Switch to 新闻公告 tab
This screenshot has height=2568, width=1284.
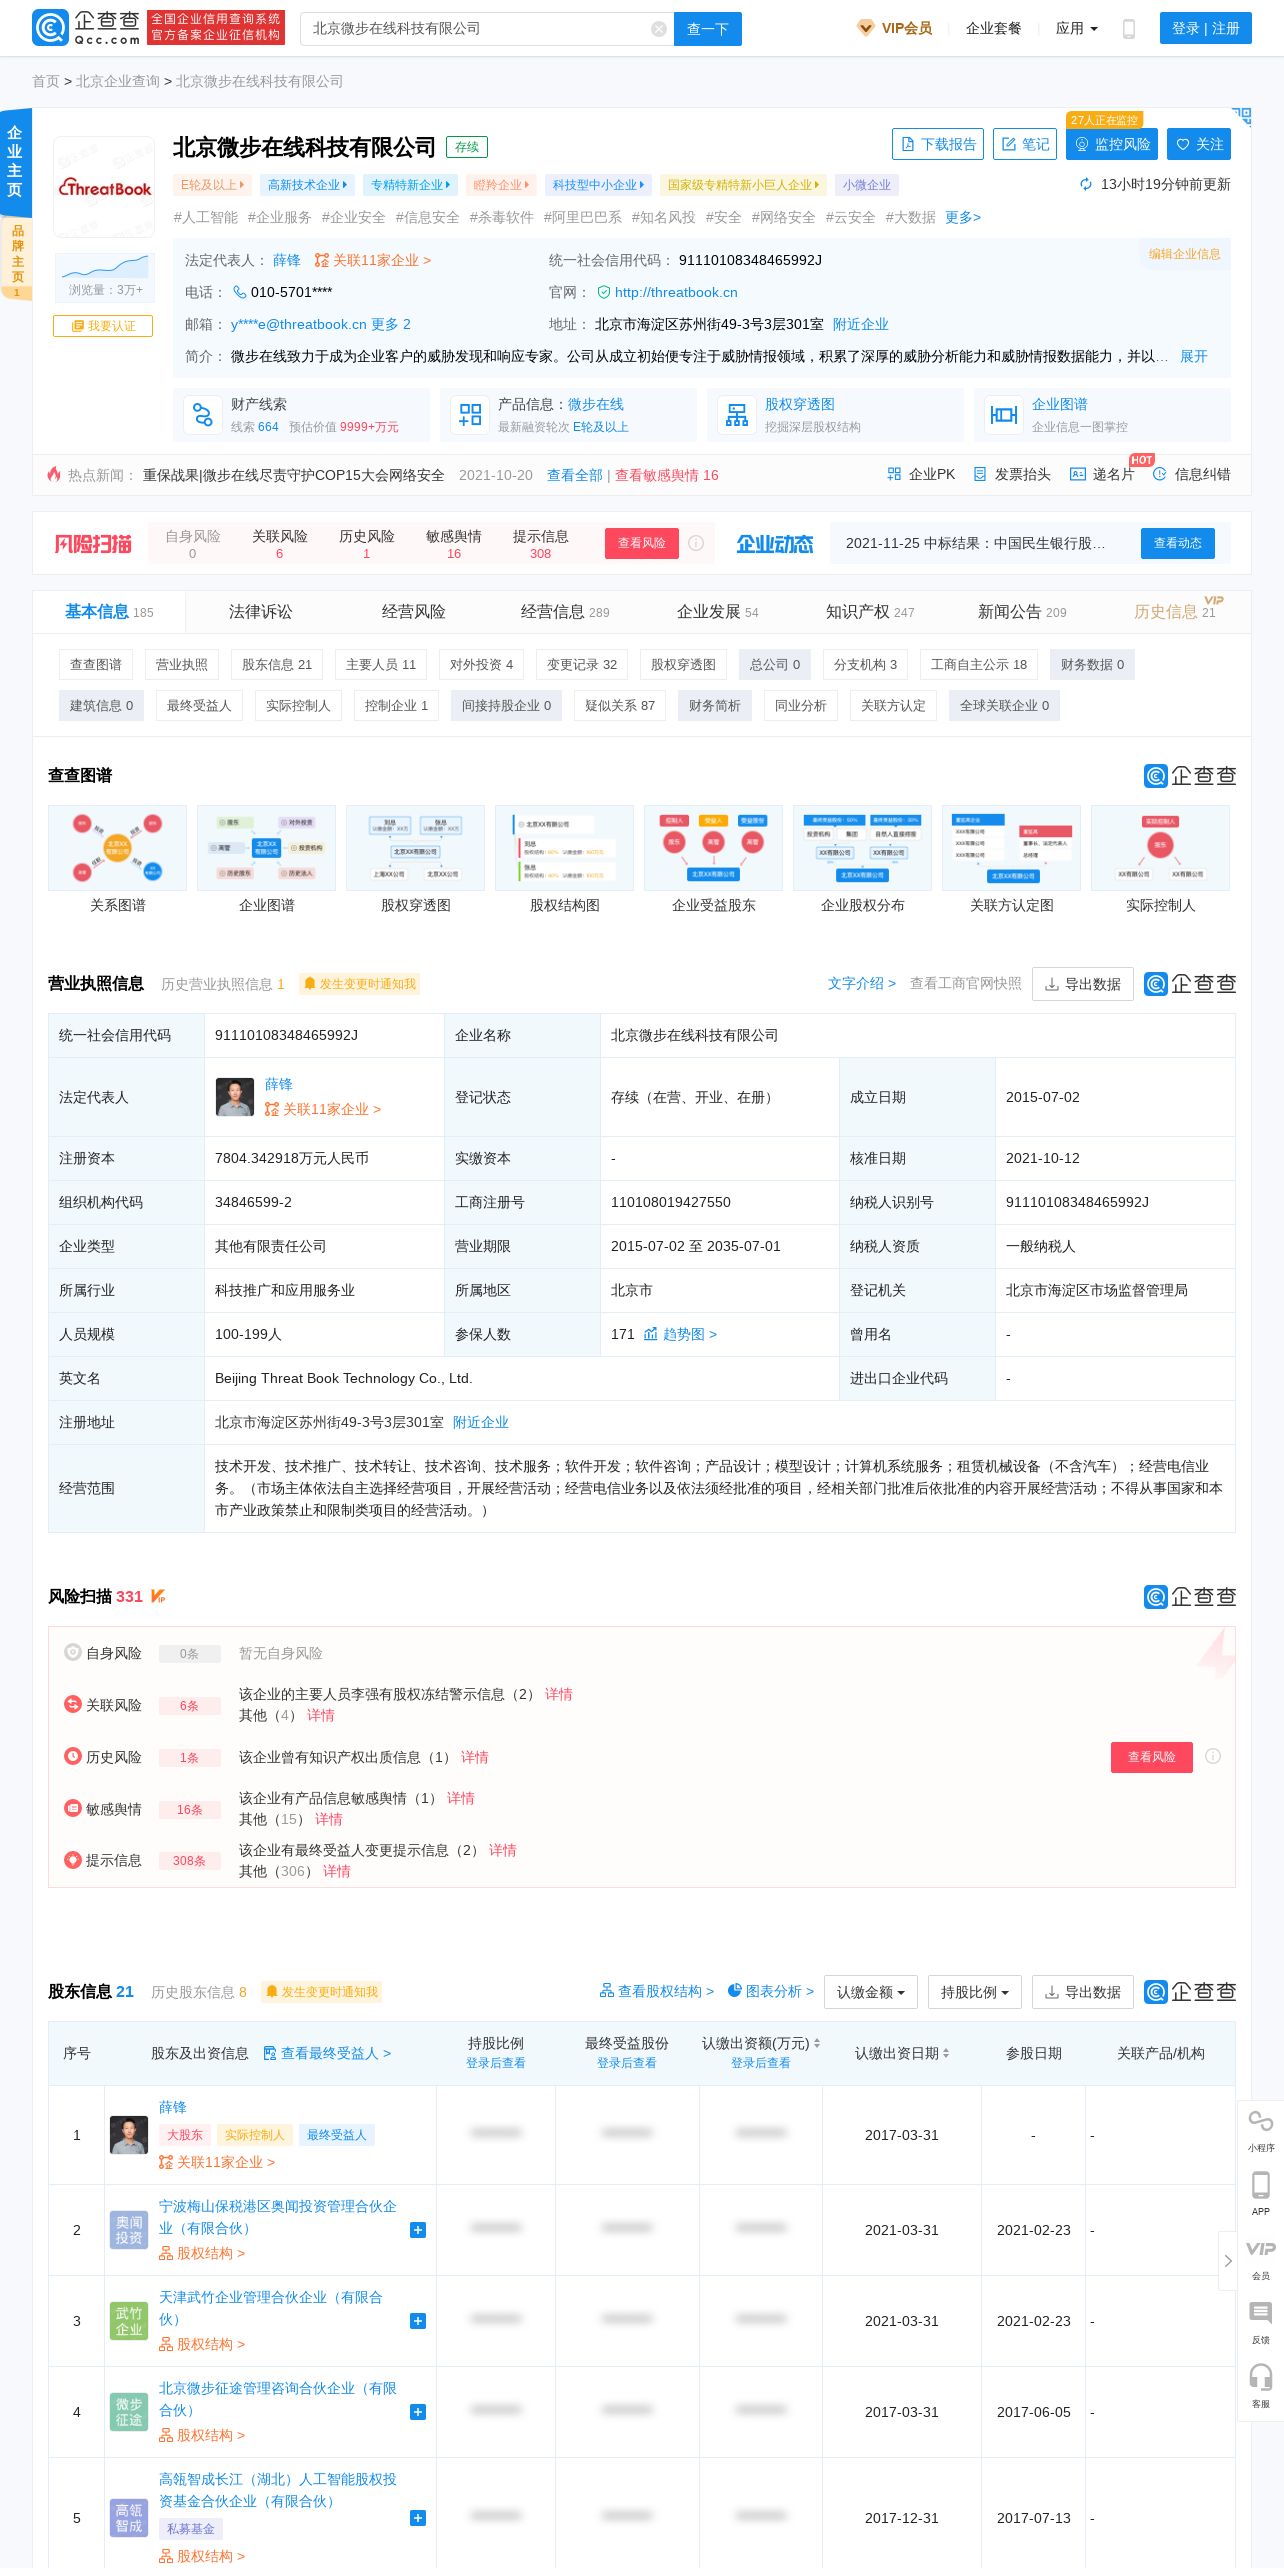tap(1022, 611)
